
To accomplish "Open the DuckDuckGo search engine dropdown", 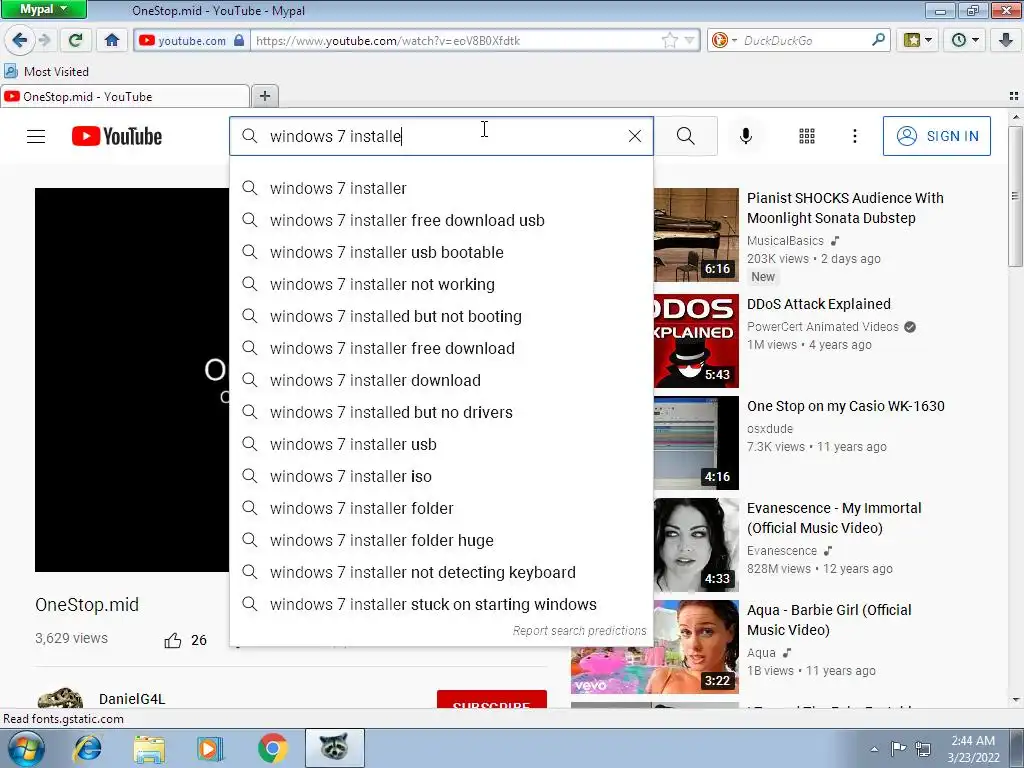I will coord(724,40).
